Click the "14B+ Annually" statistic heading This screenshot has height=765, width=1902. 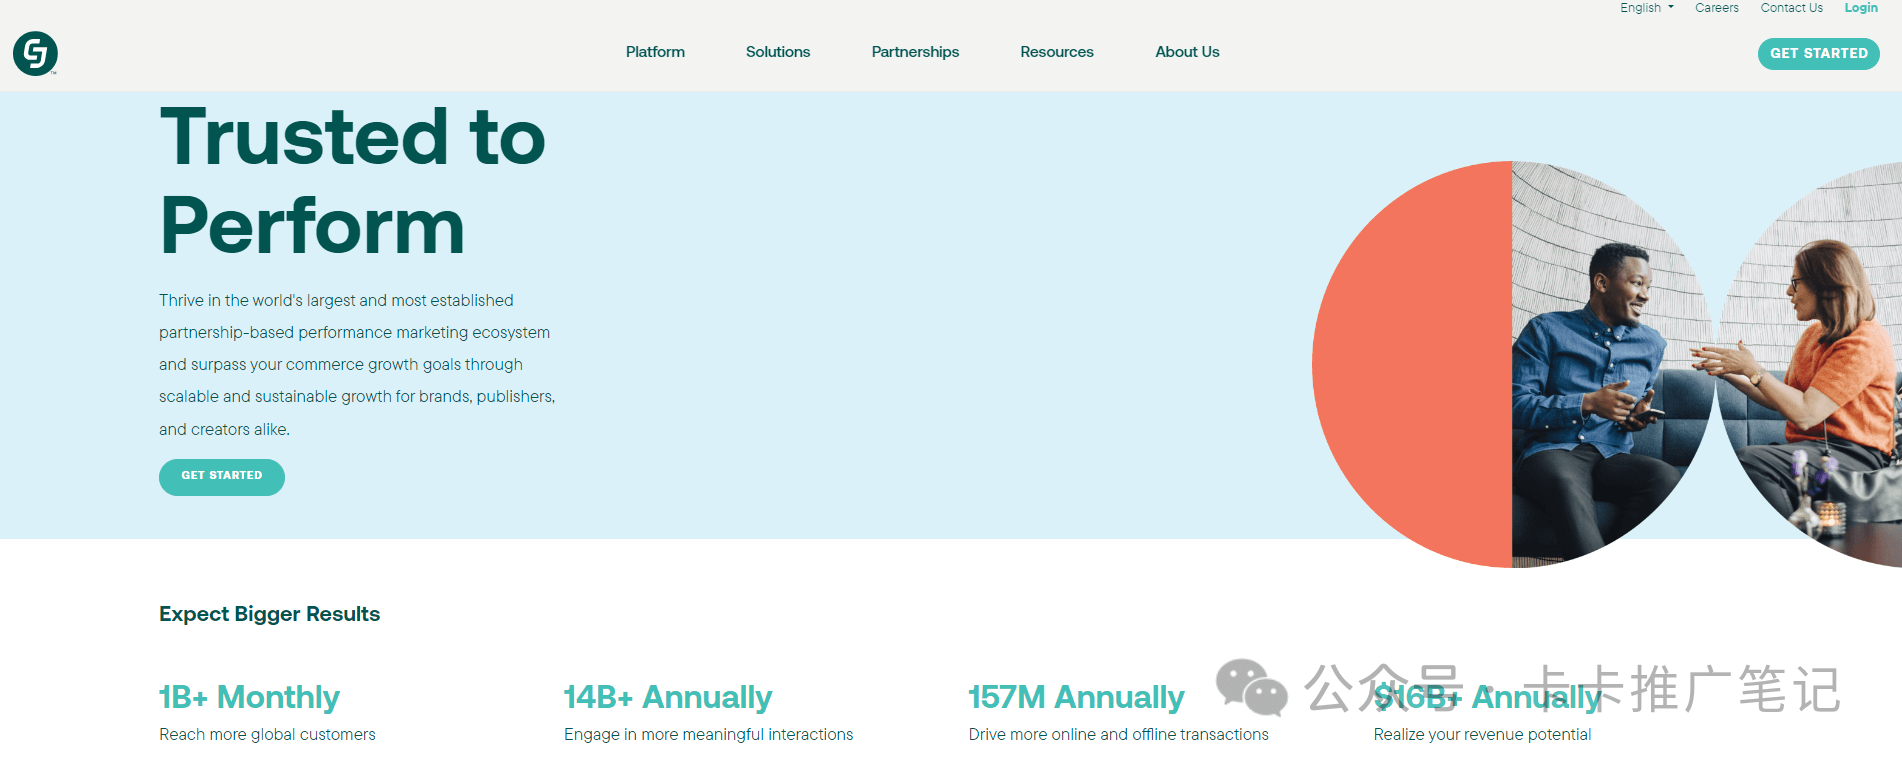tap(667, 697)
